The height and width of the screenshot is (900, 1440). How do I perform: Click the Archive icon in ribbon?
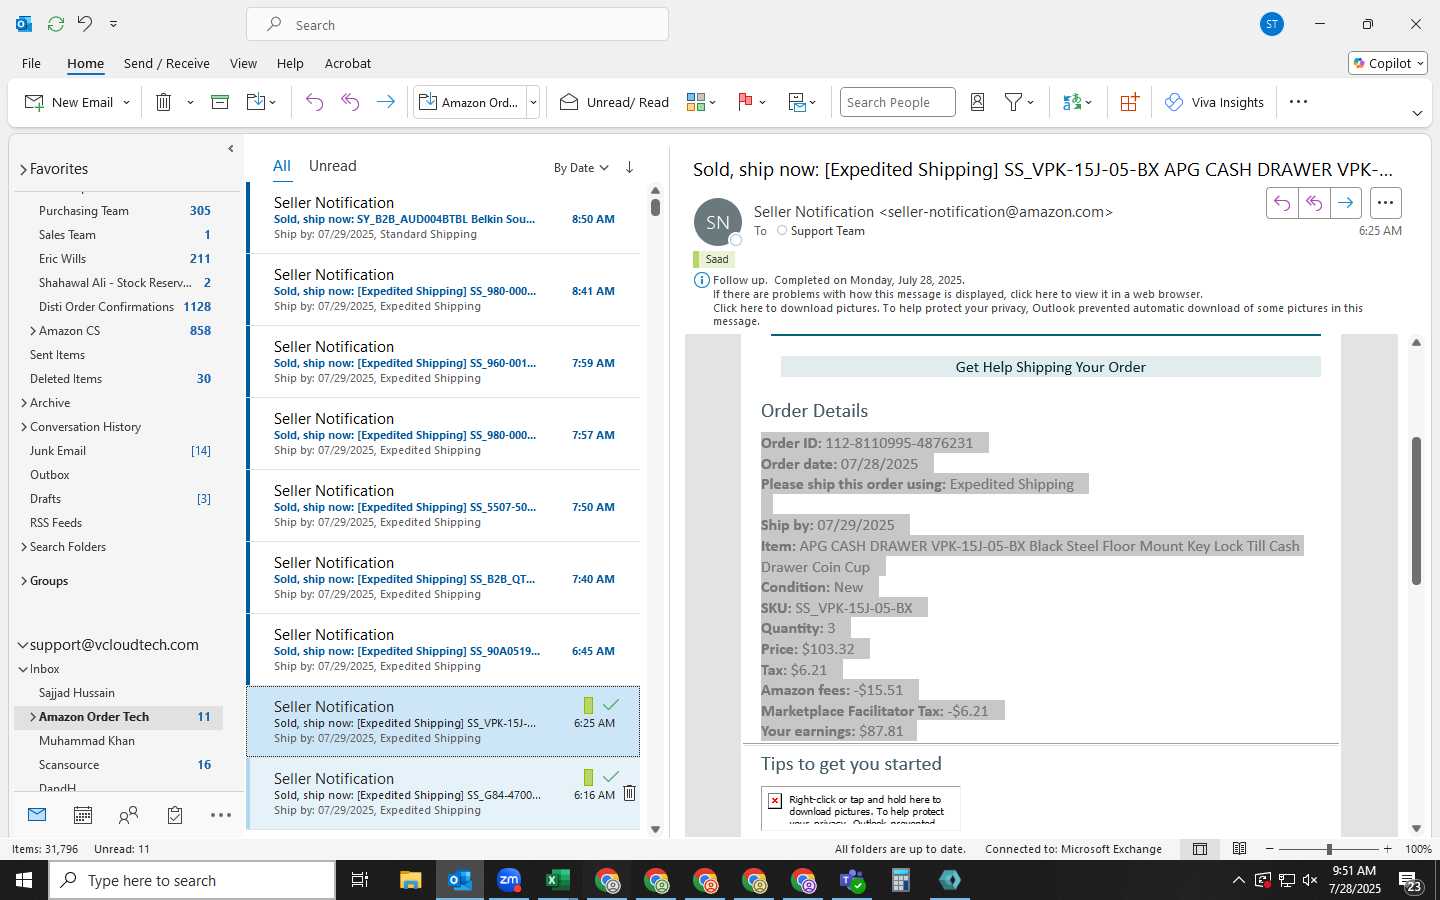pyautogui.click(x=220, y=102)
